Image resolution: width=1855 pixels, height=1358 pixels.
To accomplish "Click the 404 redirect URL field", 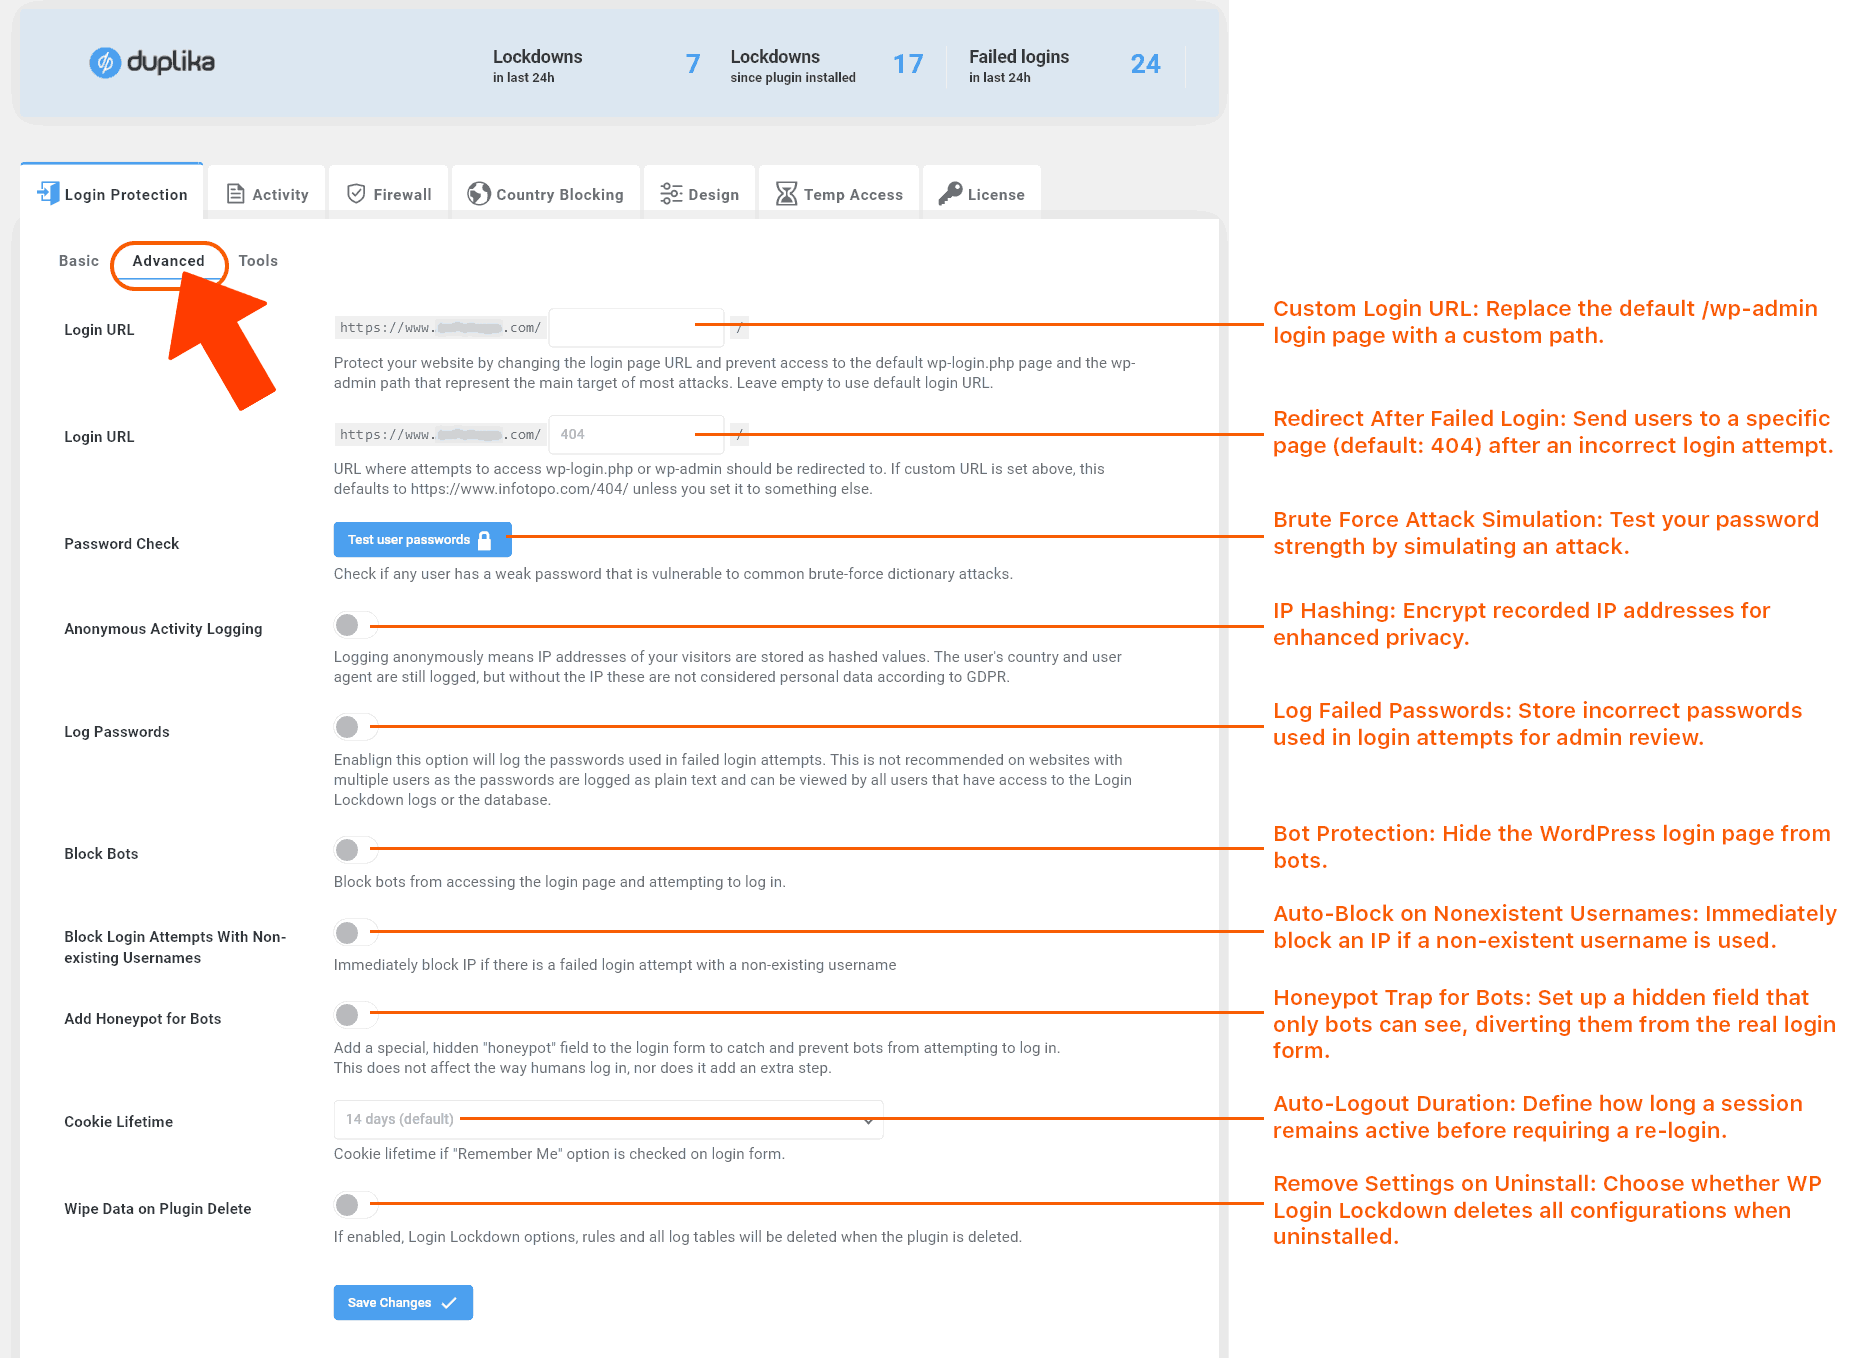I will pyautogui.click(x=636, y=434).
